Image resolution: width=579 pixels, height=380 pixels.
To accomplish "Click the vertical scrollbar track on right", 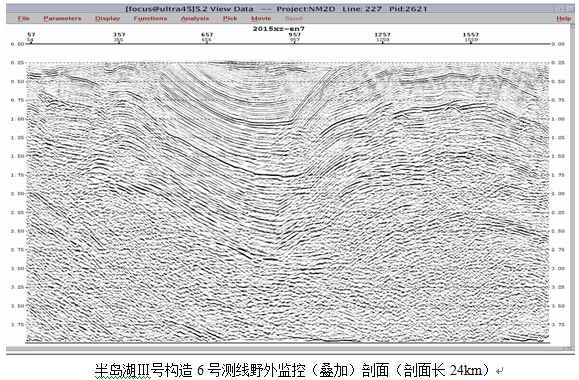I will (573, 186).
